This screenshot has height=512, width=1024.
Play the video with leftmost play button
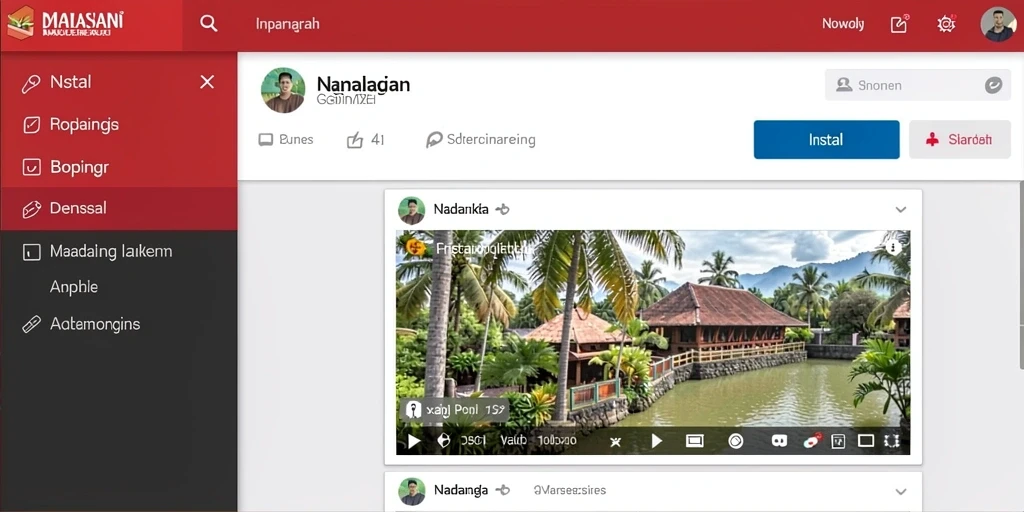(413, 441)
